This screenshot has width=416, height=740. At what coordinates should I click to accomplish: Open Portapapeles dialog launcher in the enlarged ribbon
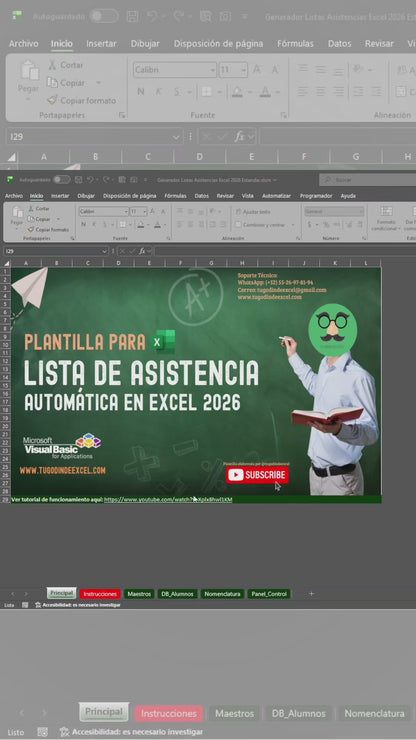[x=122, y=115]
